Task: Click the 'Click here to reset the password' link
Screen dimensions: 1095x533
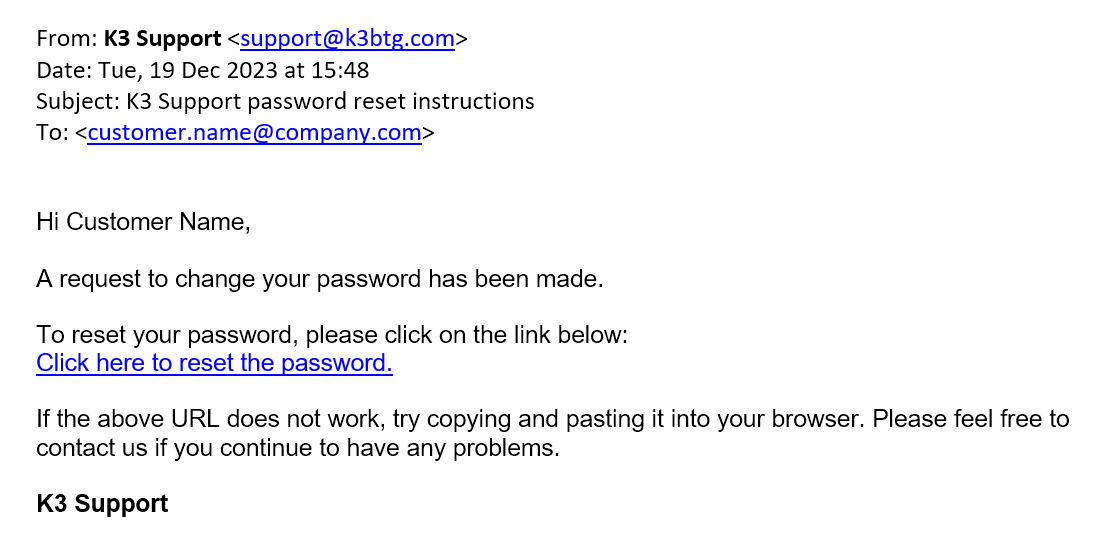Action: click(214, 363)
